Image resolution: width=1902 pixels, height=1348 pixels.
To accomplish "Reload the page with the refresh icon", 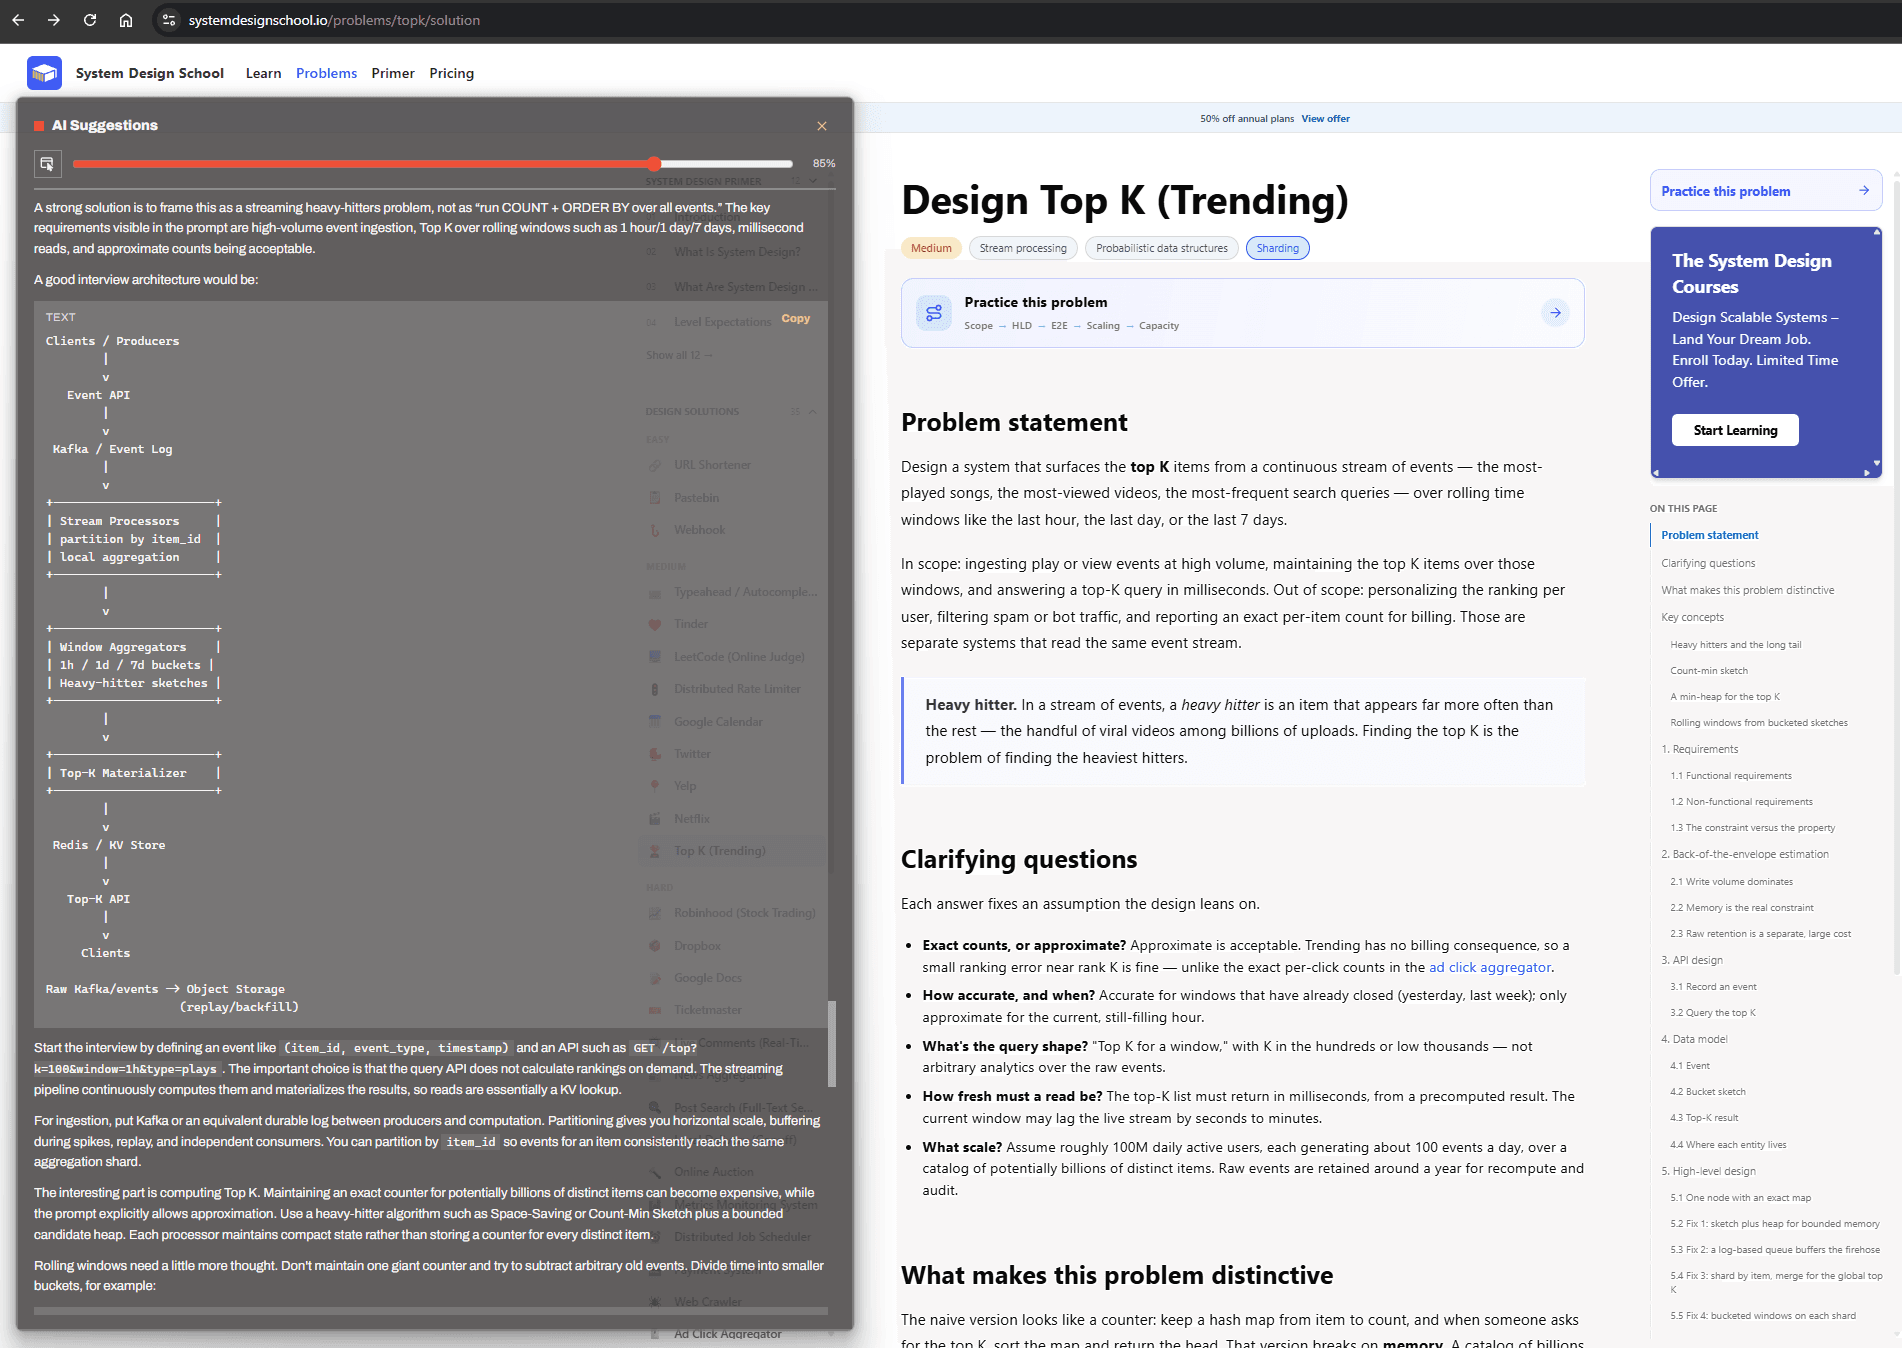I will pyautogui.click(x=90, y=20).
